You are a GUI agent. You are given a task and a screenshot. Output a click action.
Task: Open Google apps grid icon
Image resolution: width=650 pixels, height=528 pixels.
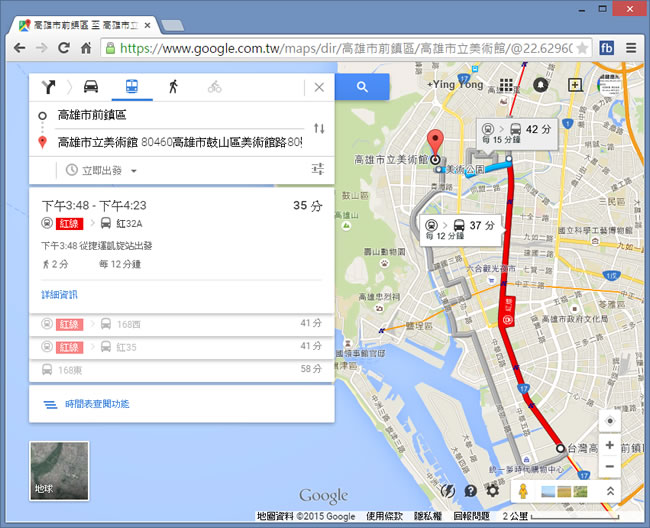point(506,86)
